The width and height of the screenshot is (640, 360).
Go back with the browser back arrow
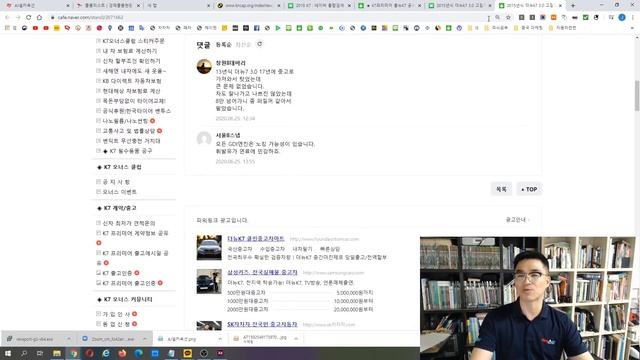coord(7,18)
